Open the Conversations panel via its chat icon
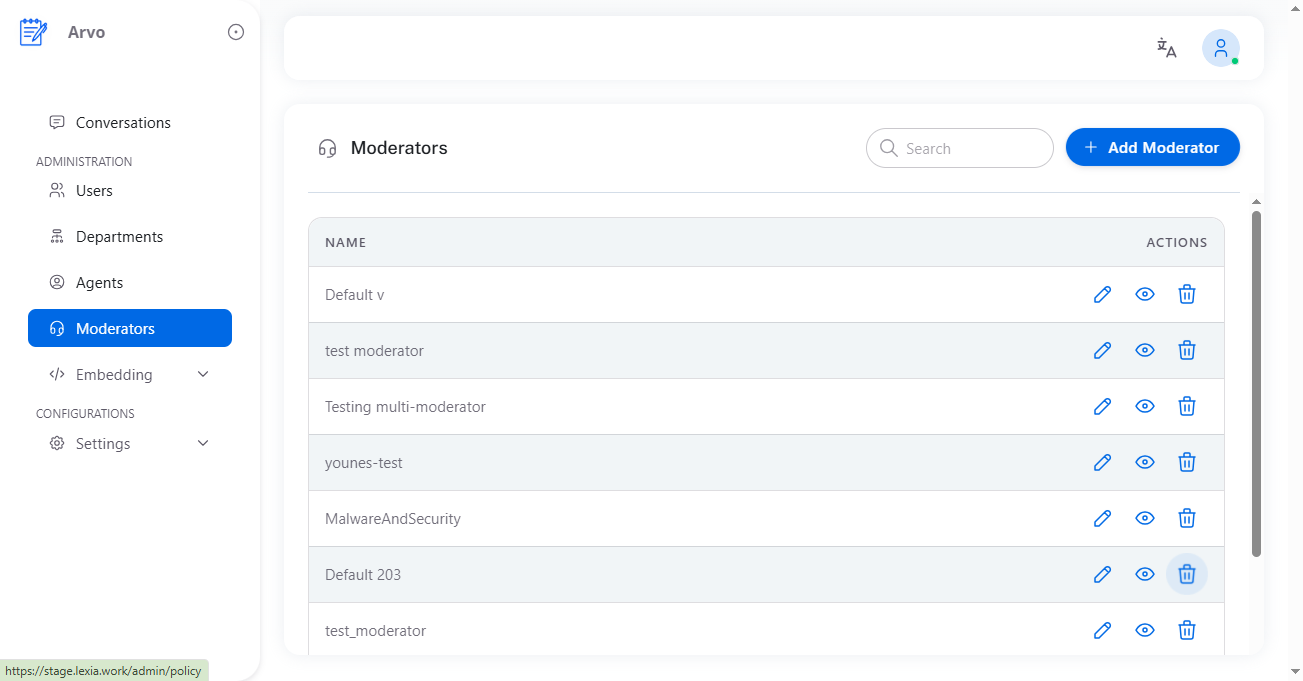 56,122
